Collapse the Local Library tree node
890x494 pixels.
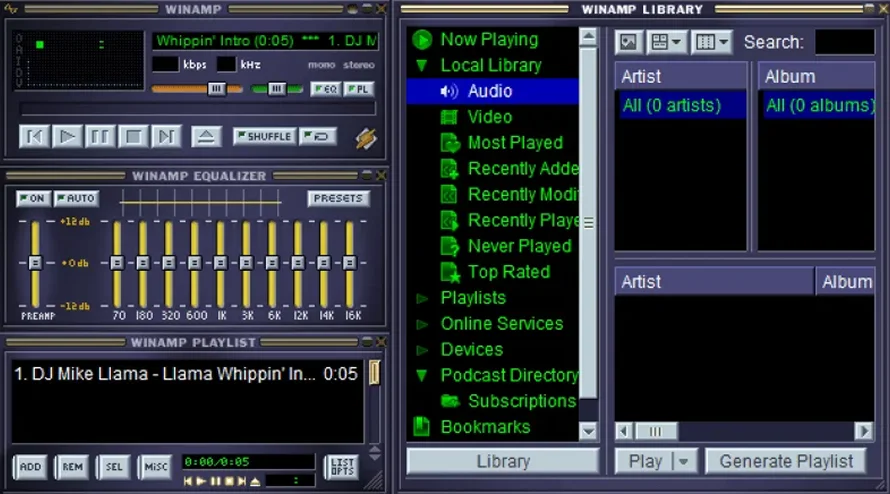pos(422,65)
